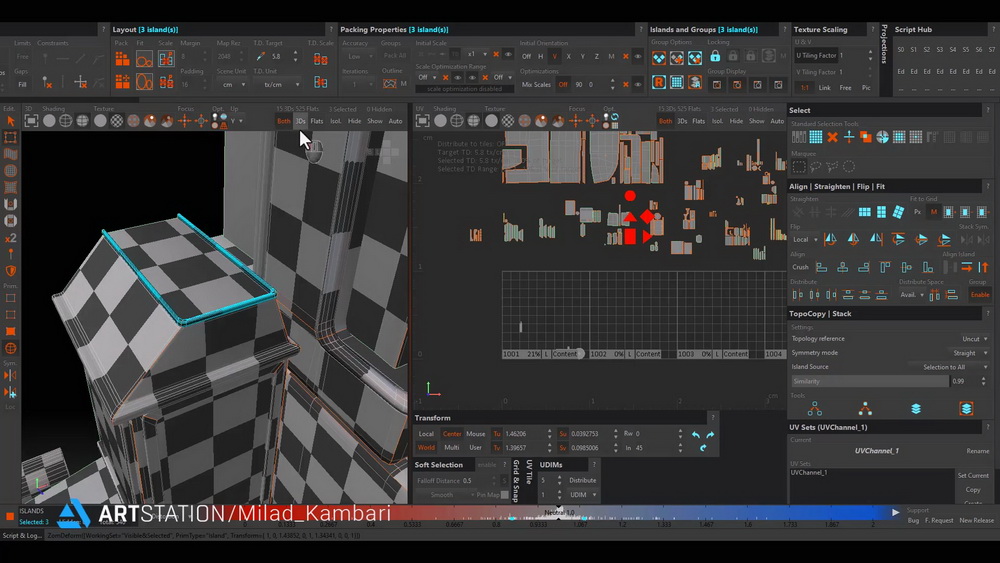Click the cyan lock icon in Locking
The width and height of the screenshot is (1000, 563).
(x=715, y=57)
